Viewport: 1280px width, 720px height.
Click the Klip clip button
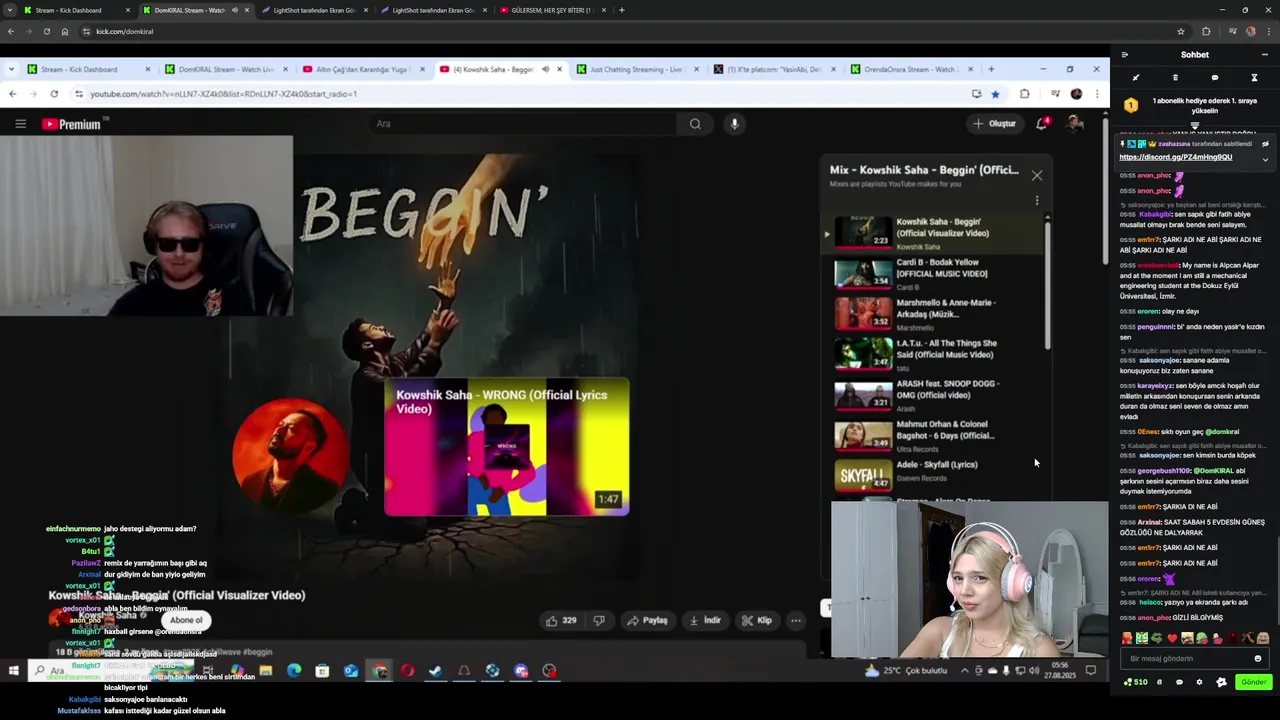756,620
